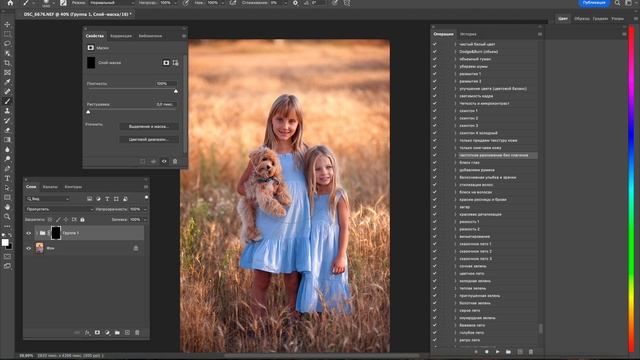640x360 pixels.
Task: Hide the Группа 1 layer
Action: click(x=29, y=233)
